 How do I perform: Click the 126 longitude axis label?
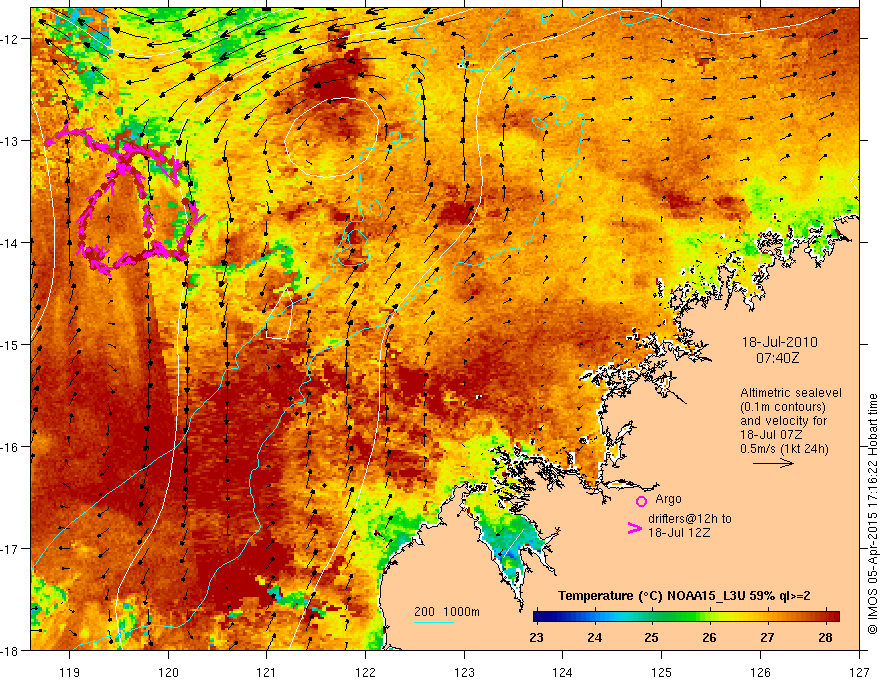click(x=760, y=672)
